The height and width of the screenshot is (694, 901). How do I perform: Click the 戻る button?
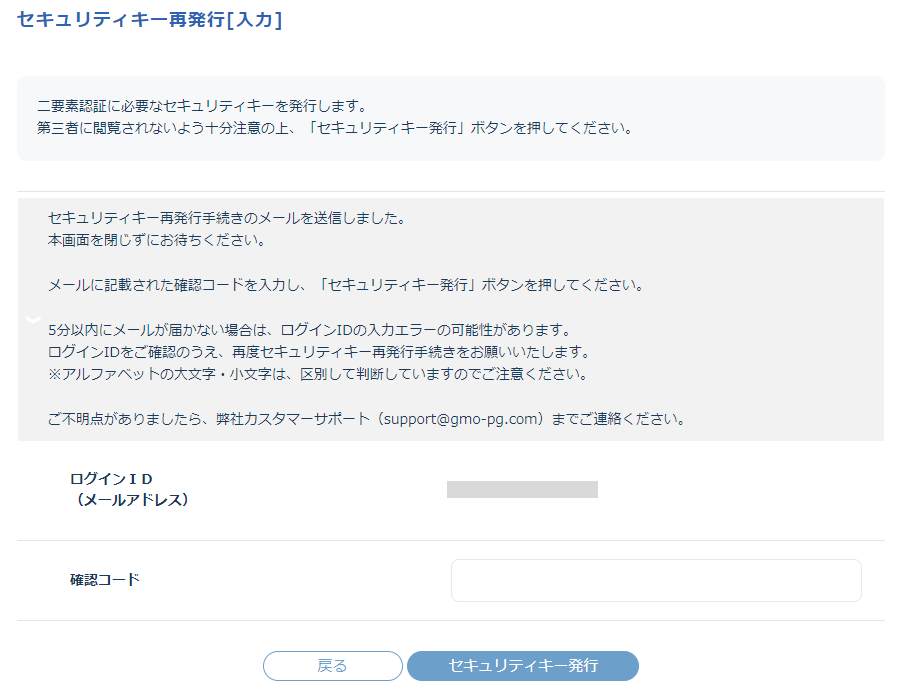[333, 666]
